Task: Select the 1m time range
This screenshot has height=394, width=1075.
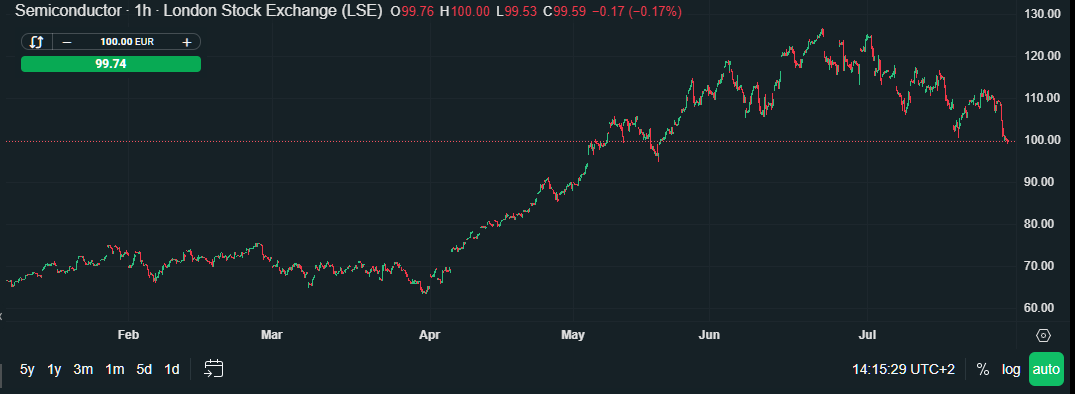Action: point(114,369)
